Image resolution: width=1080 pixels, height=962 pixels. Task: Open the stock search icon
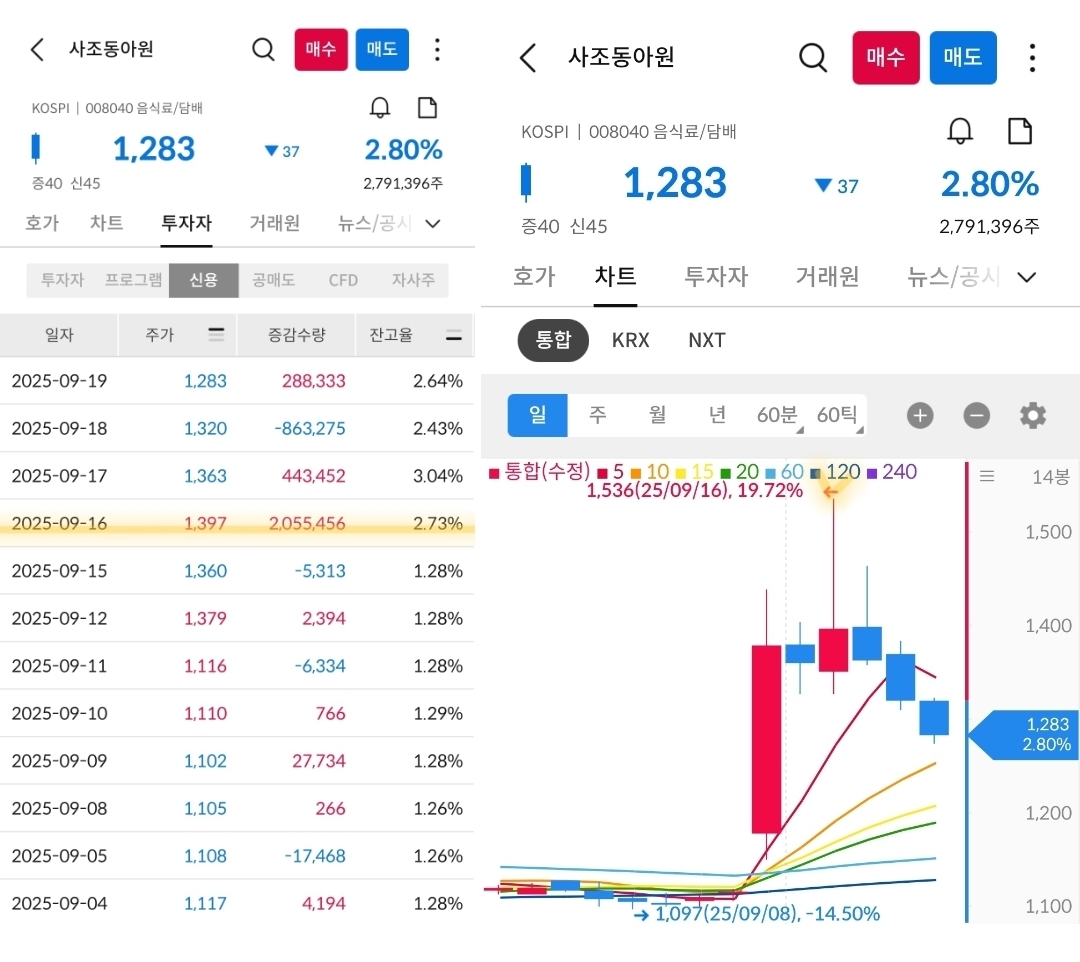813,58
